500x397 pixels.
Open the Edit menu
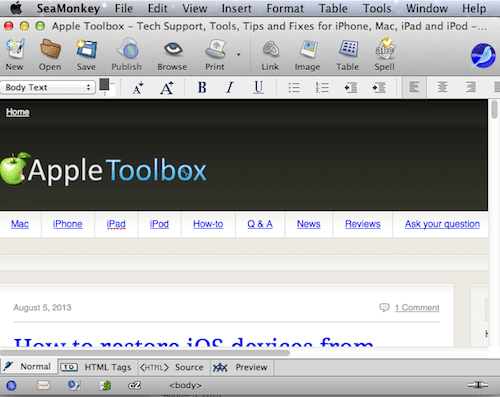click(157, 8)
